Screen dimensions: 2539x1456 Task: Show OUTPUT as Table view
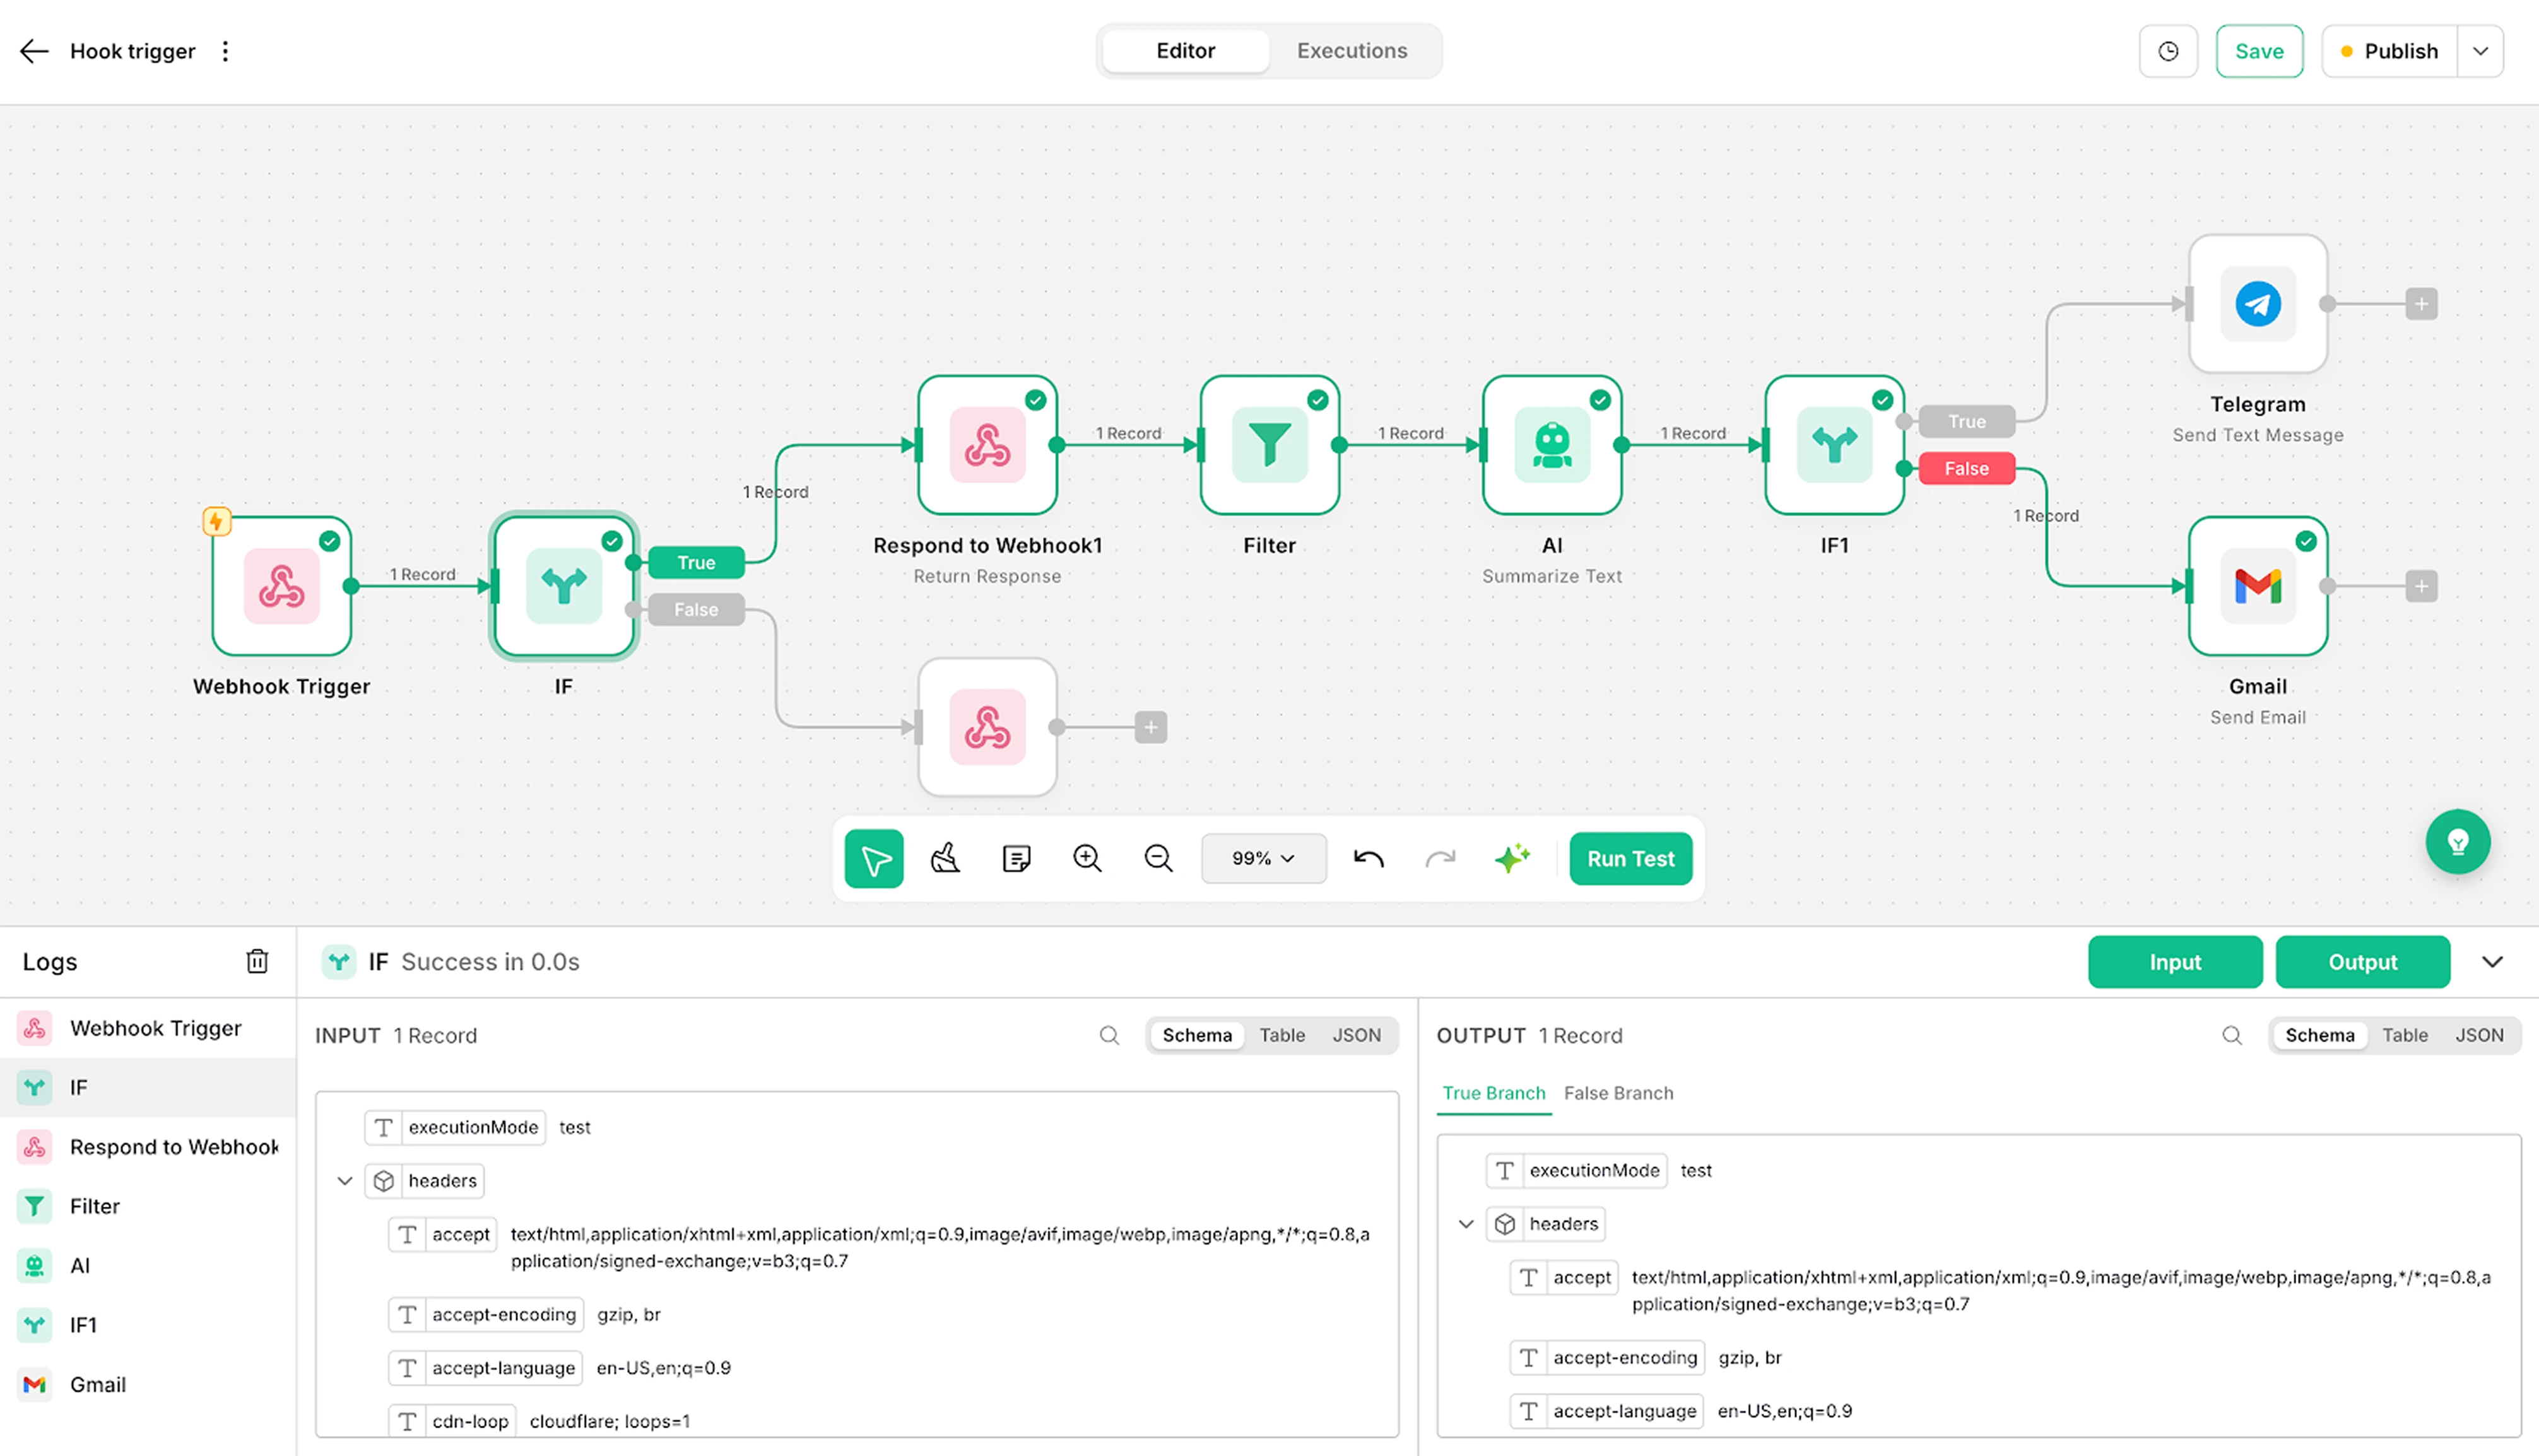click(x=2405, y=1035)
